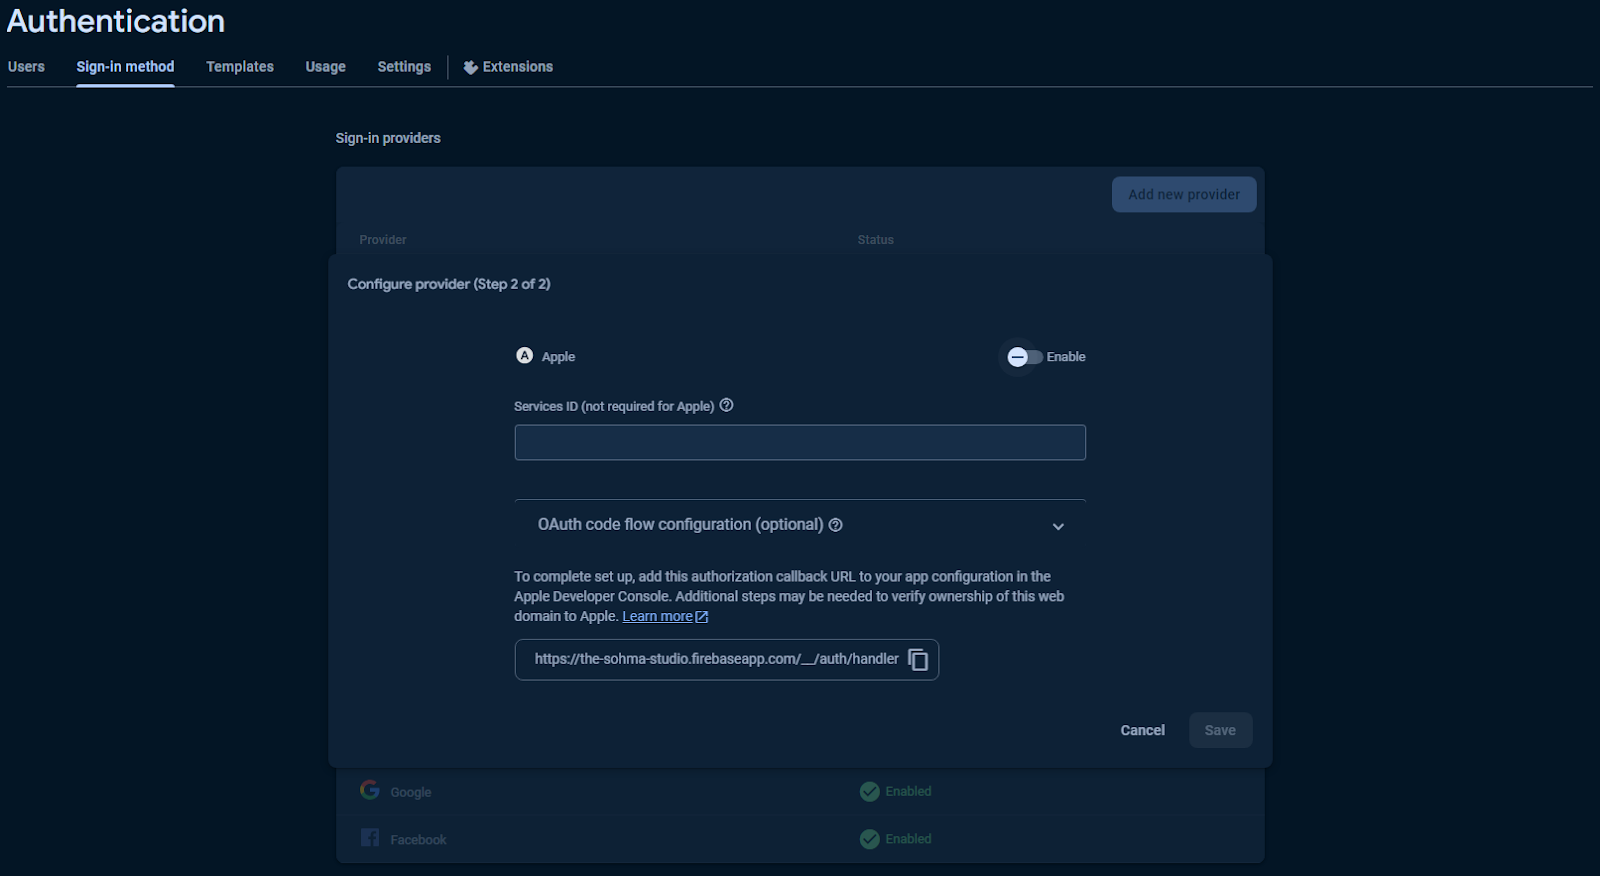
Task: Click the Facebook provider row name
Action: 418,840
